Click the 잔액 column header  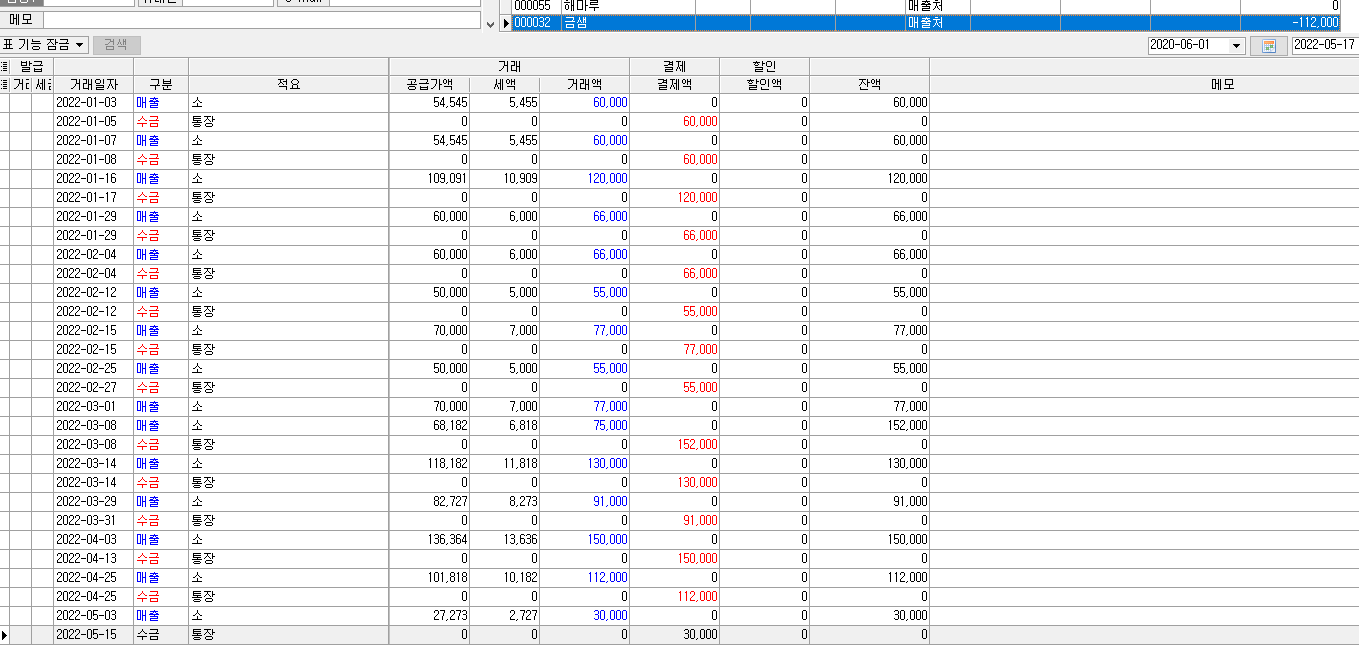tap(869, 85)
